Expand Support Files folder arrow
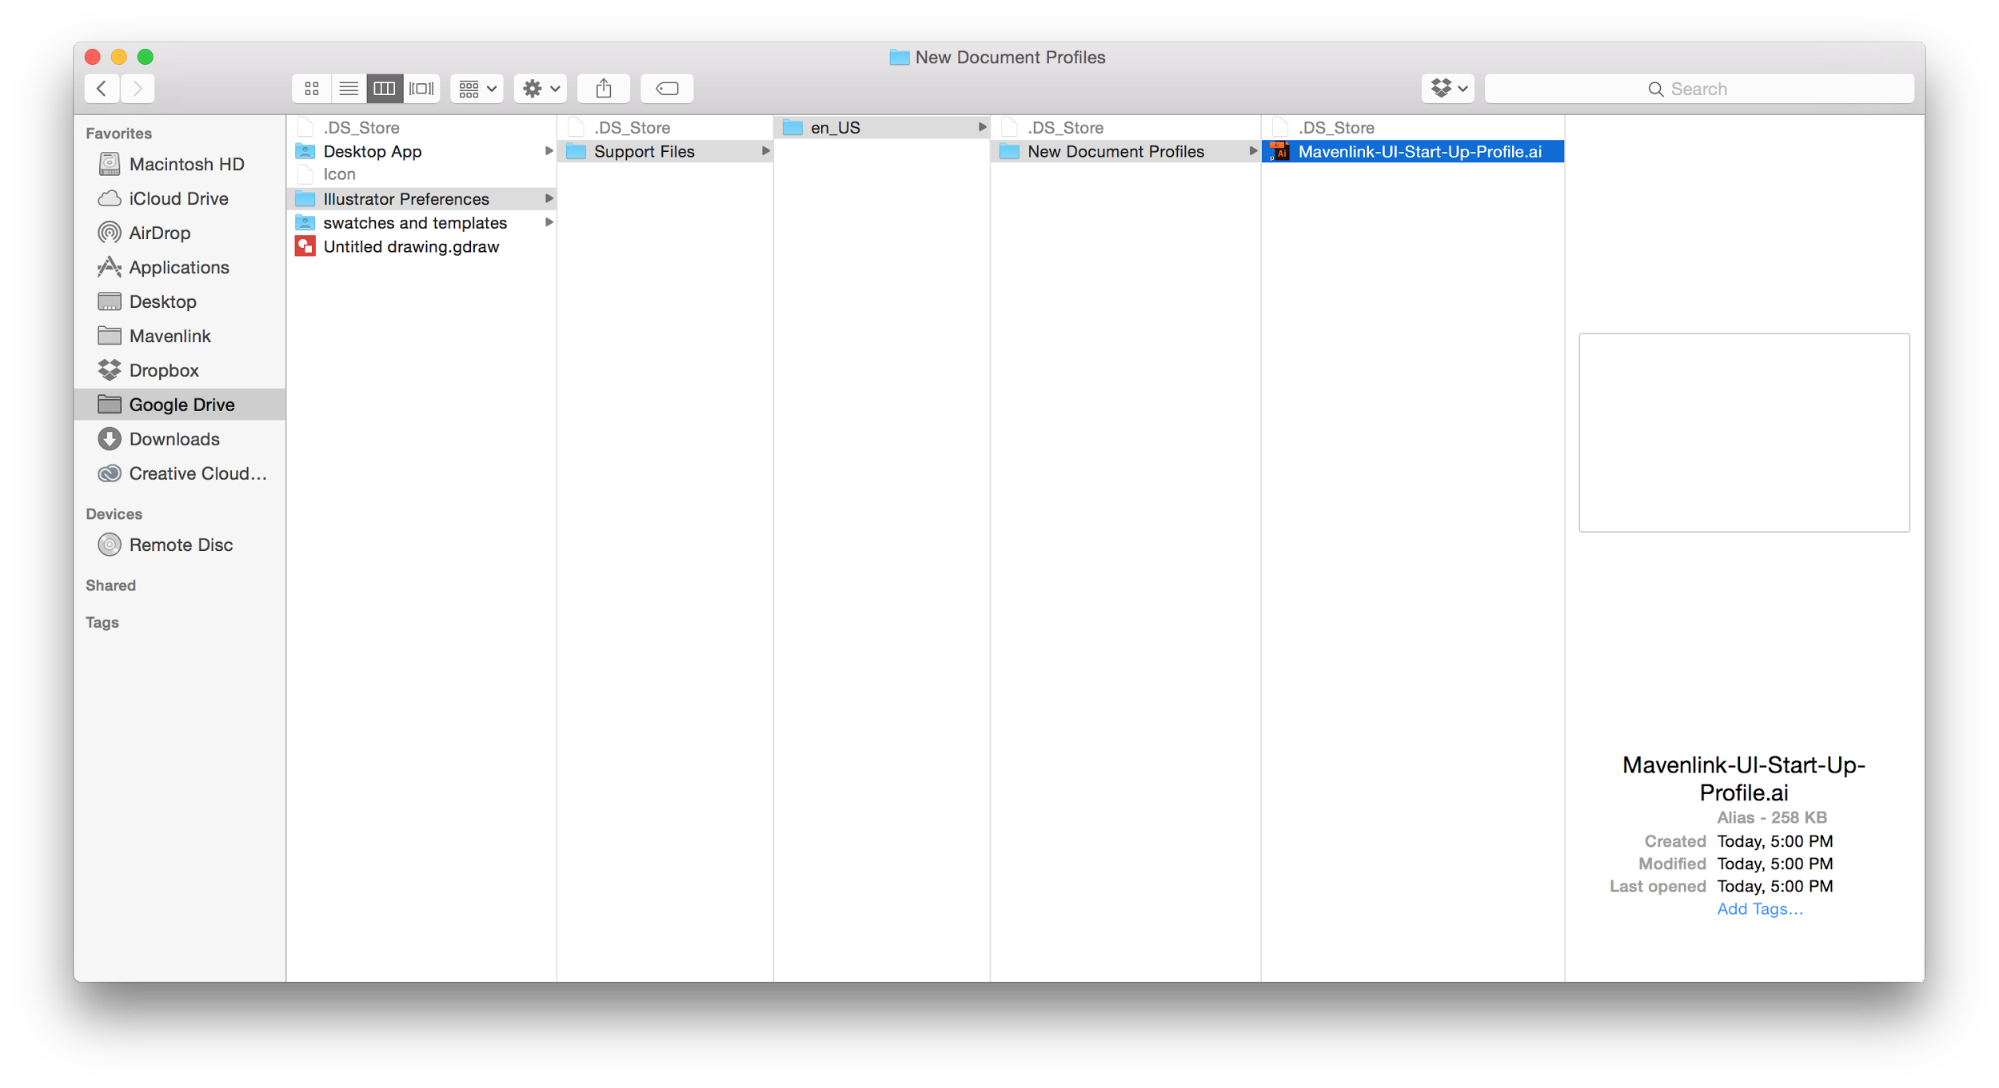 click(x=766, y=151)
